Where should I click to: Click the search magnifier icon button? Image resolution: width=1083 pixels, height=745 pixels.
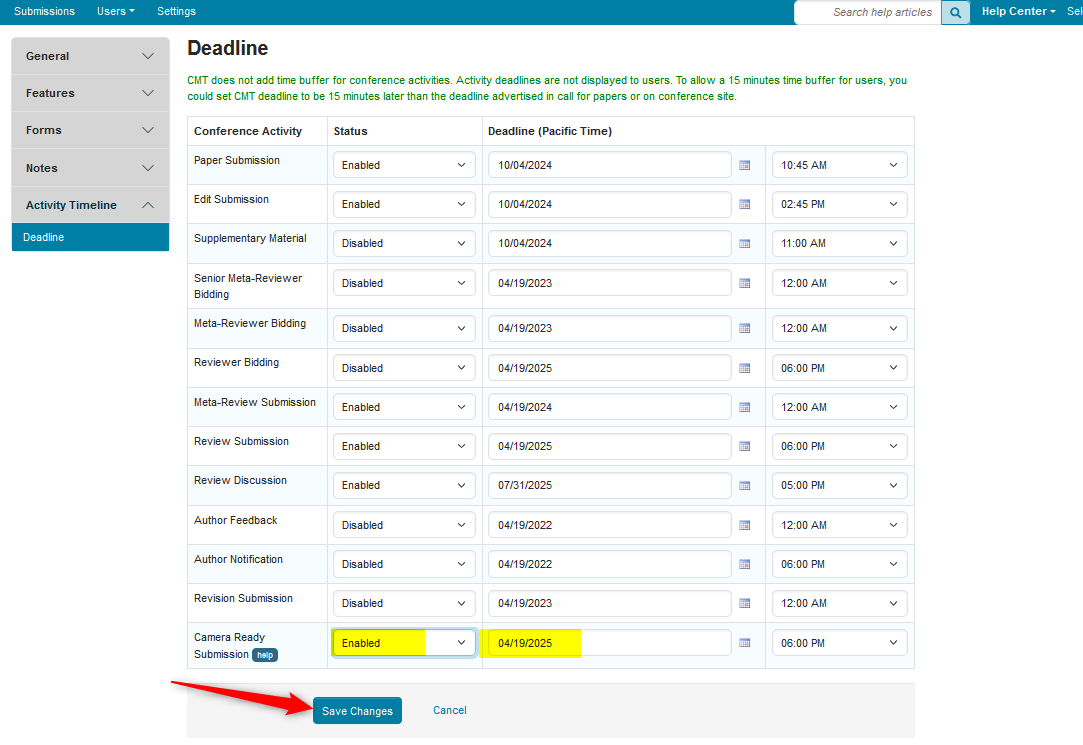[x=955, y=12]
